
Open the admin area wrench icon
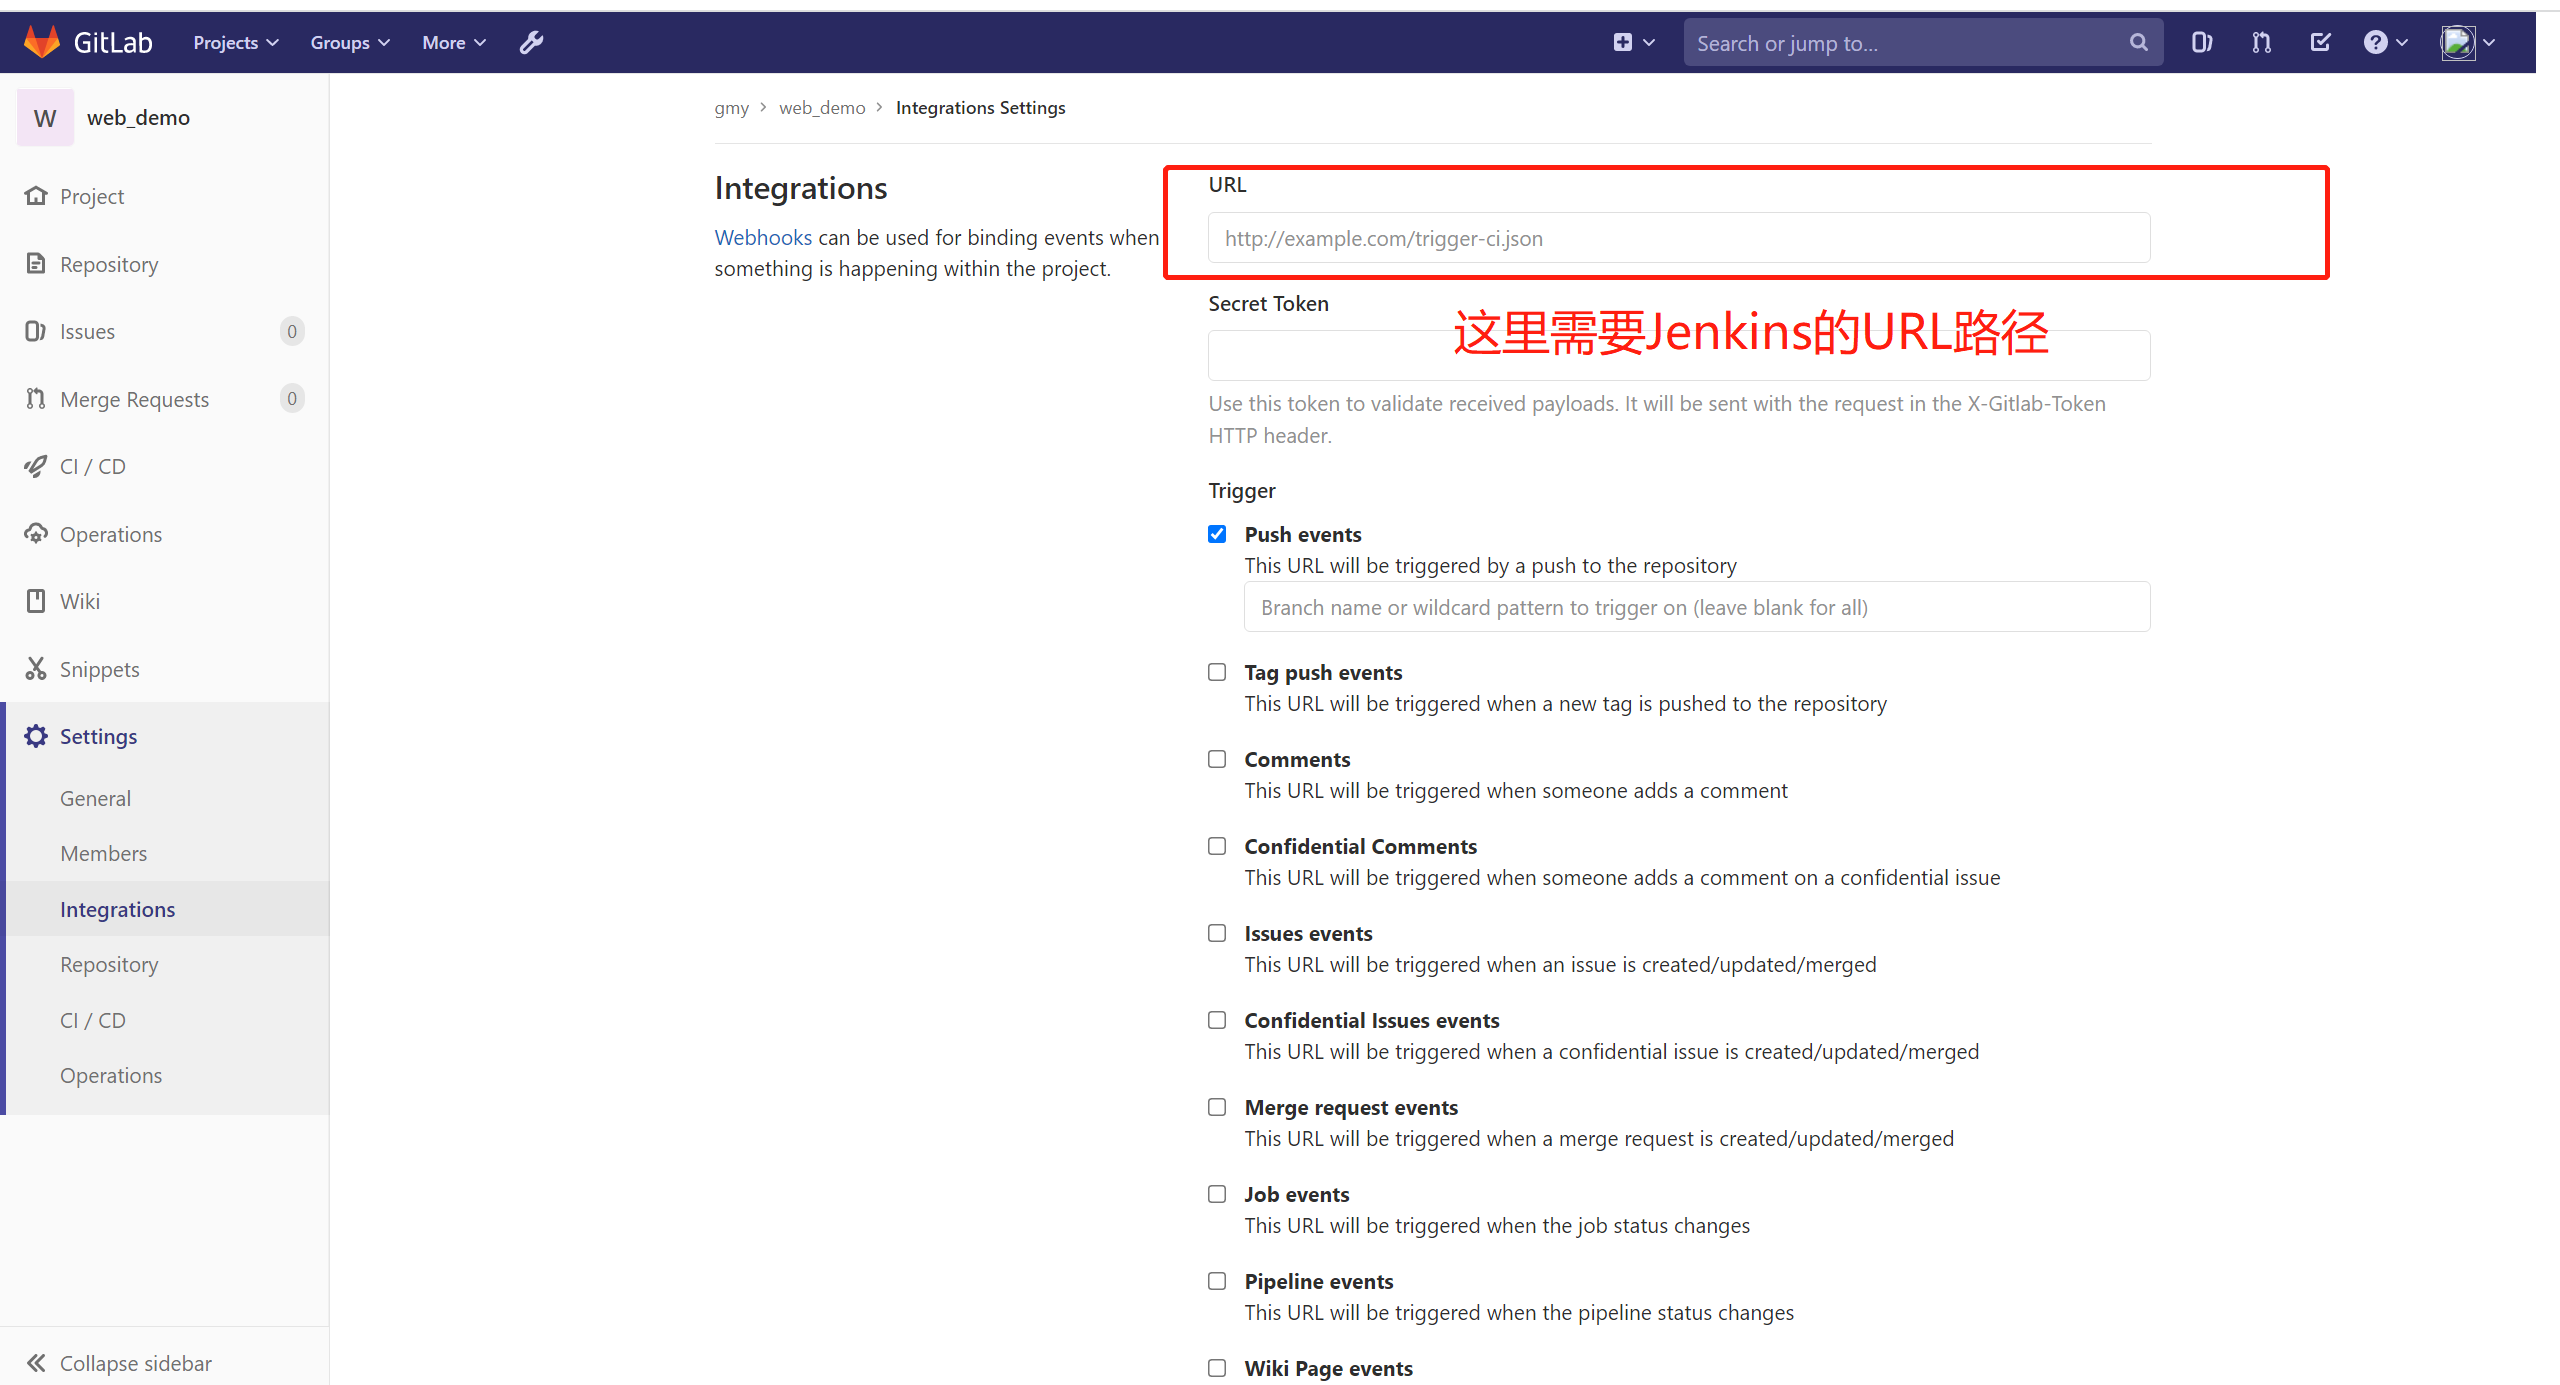pyautogui.click(x=531, y=42)
